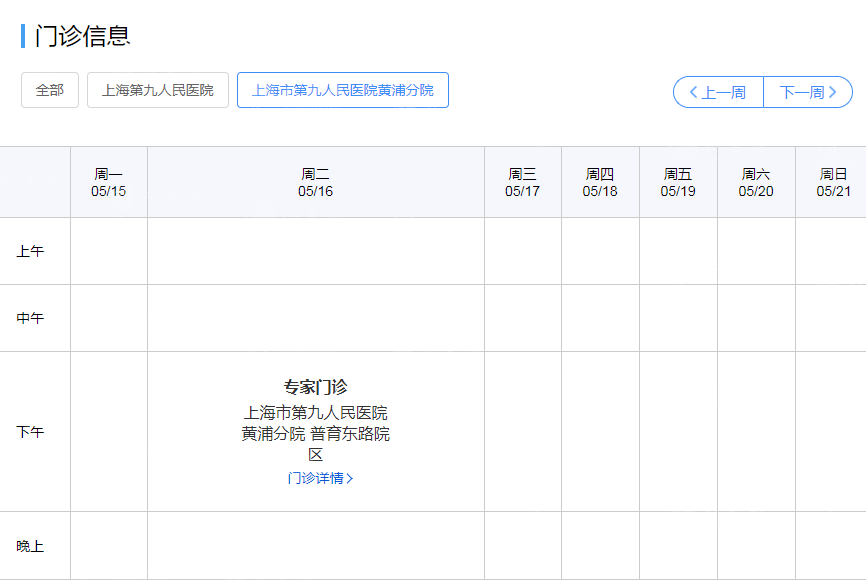Viewport: 866px width, 581px height.
Task: Select the 晚上 row label
Action: [x=30, y=547]
